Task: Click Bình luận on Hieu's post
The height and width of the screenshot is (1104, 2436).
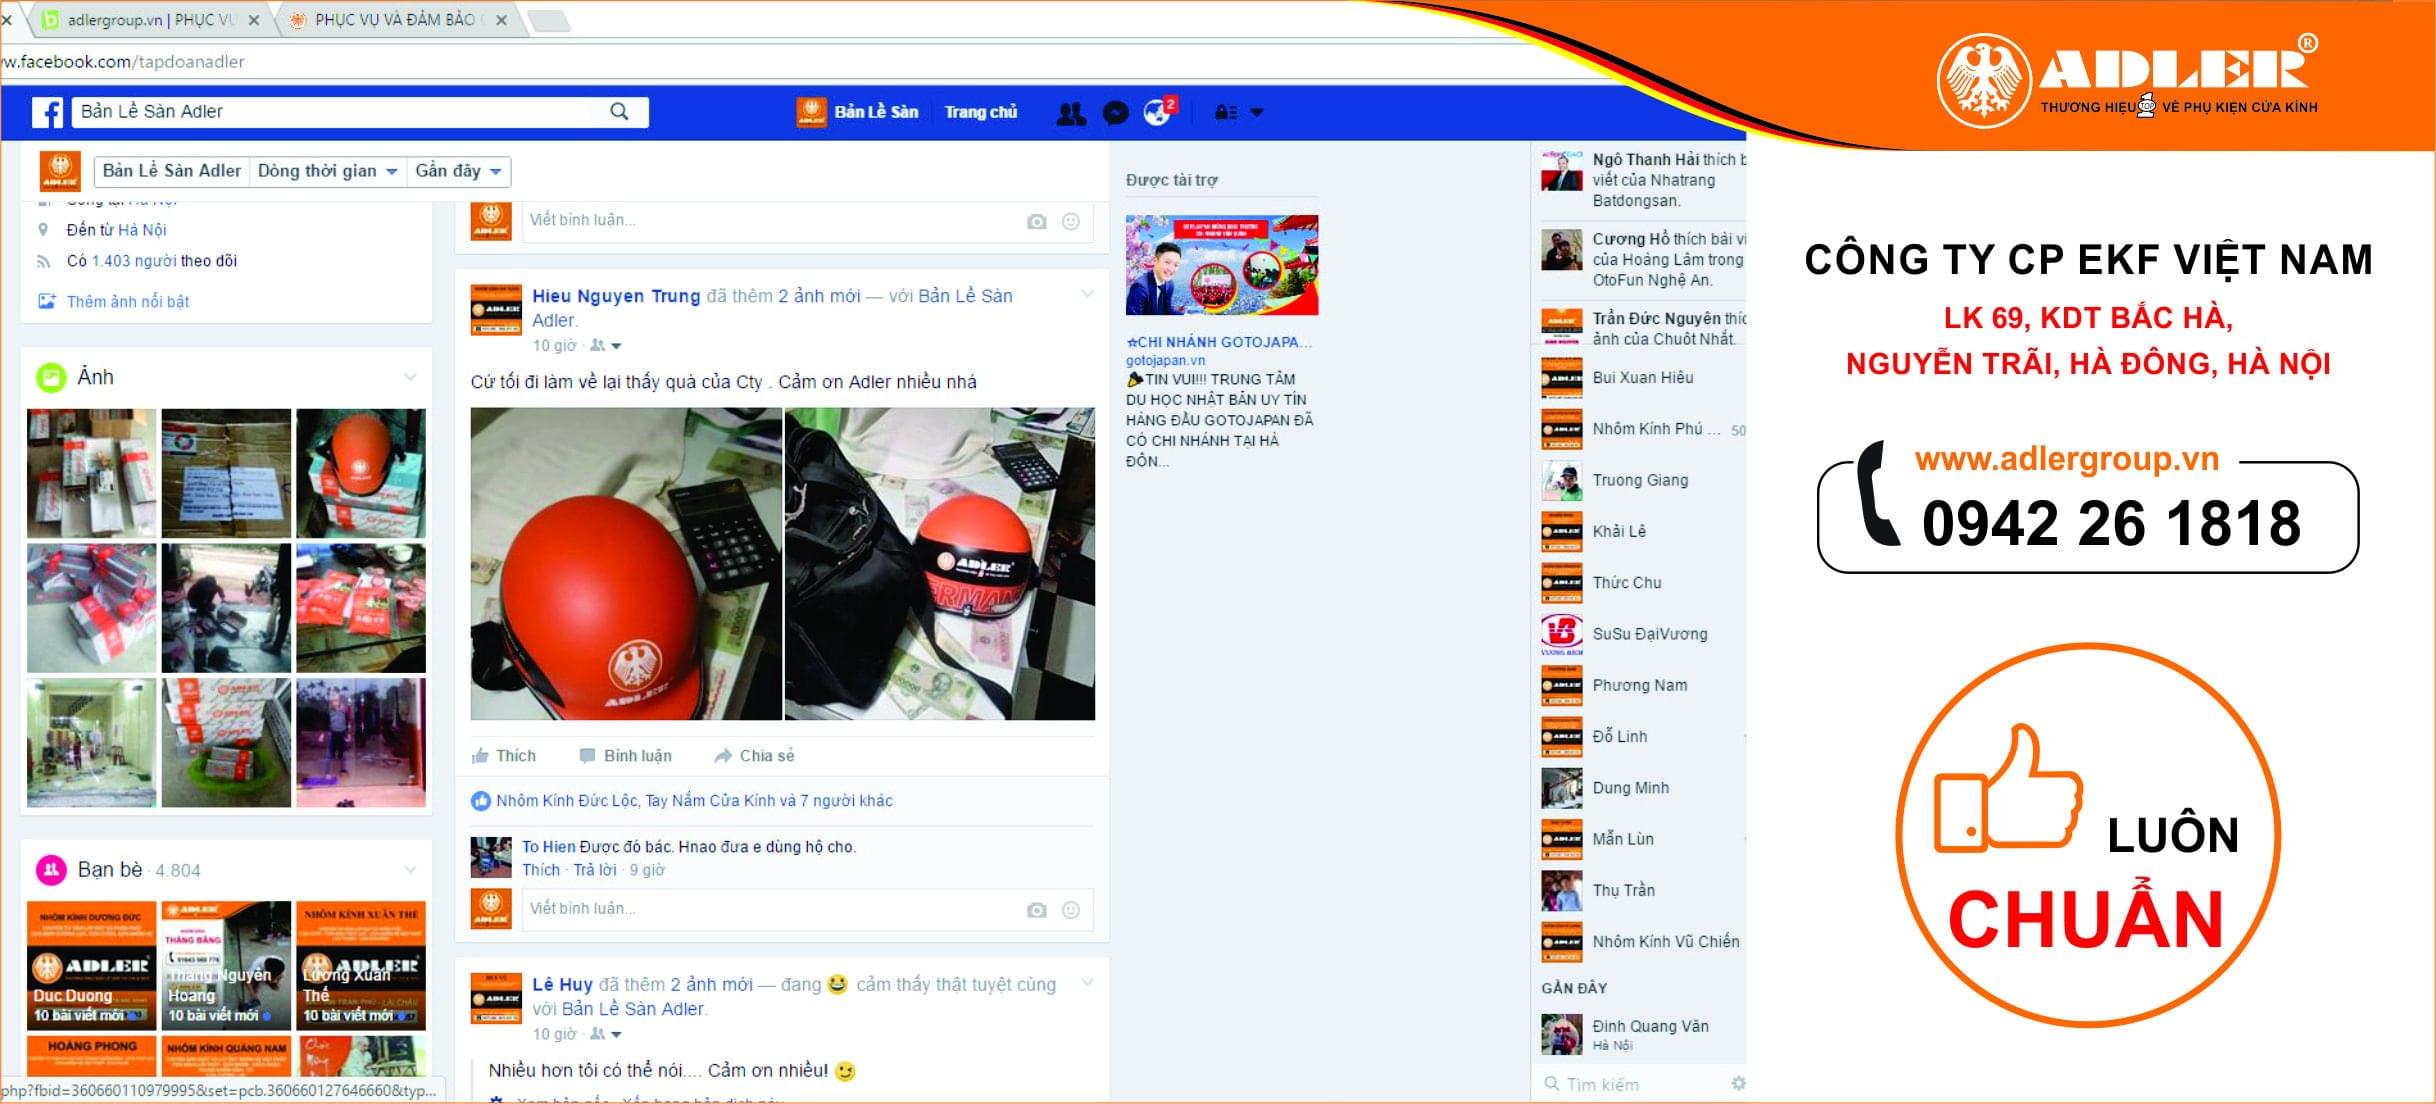Action: [626, 756]
